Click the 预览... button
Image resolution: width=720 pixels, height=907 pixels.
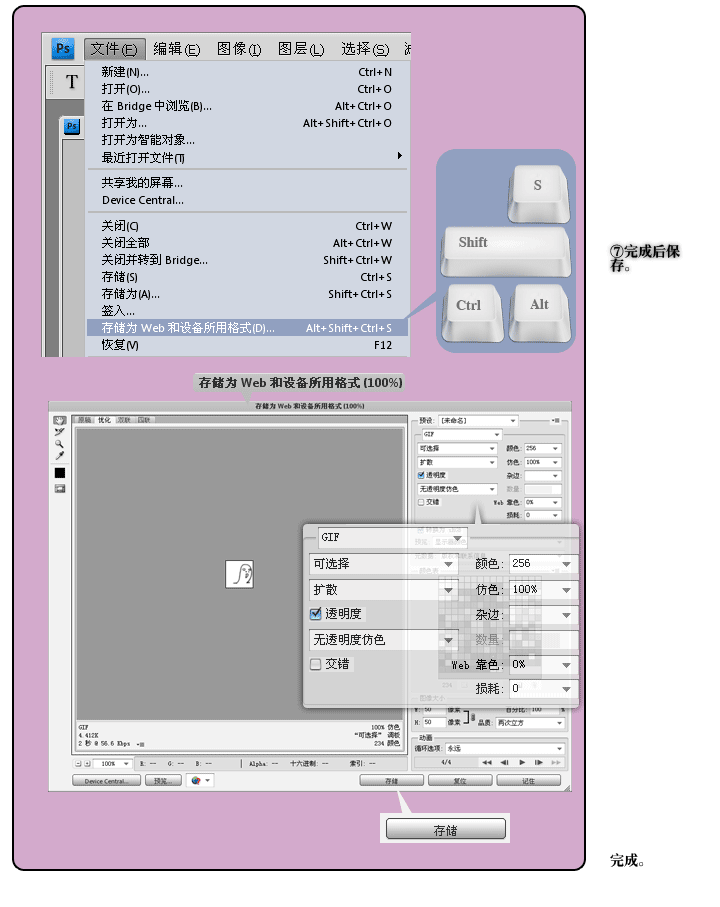tap(163, 781)
